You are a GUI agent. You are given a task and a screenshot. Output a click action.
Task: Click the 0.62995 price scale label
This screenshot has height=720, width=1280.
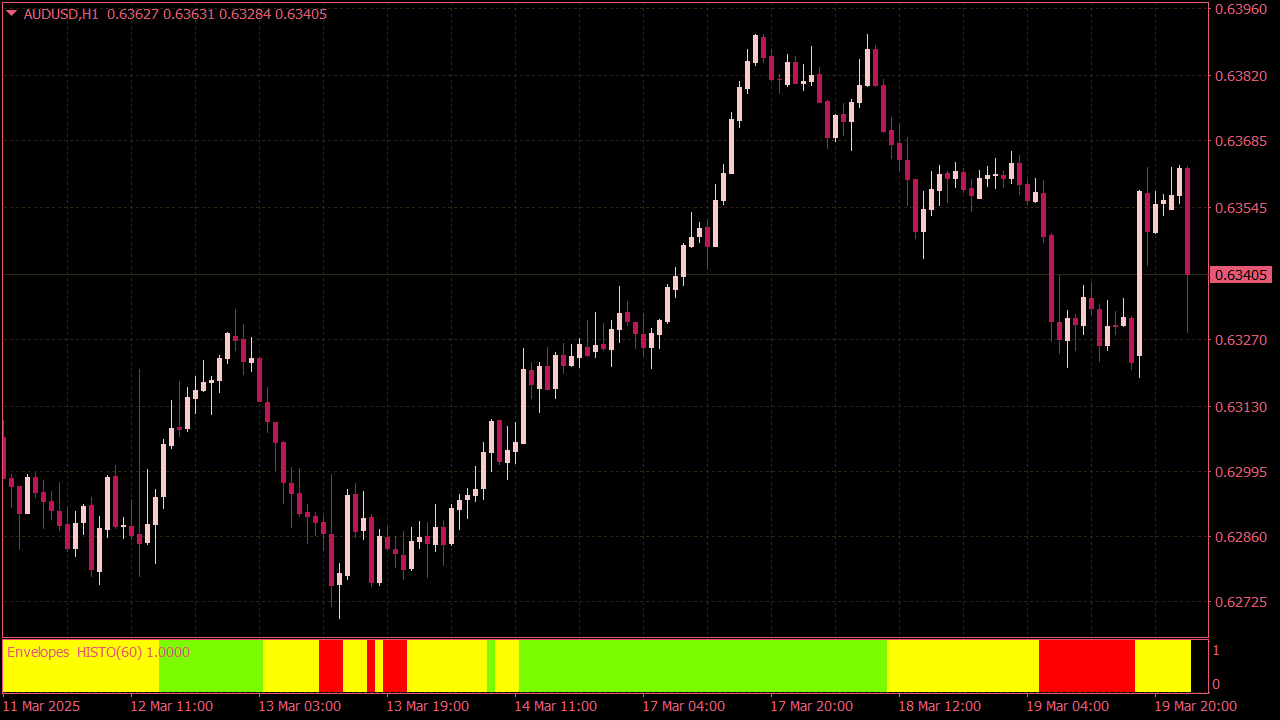coord(1241,472)
